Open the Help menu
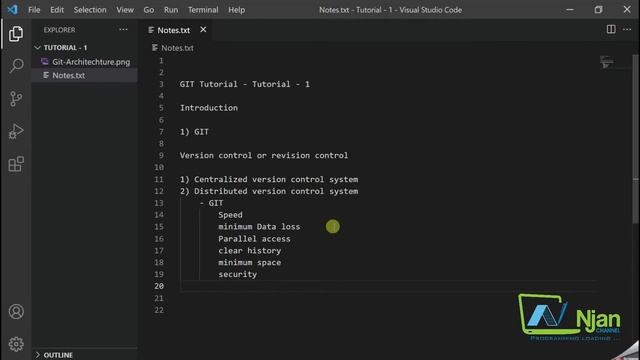 pyautogui.click(x=236, y=10)
